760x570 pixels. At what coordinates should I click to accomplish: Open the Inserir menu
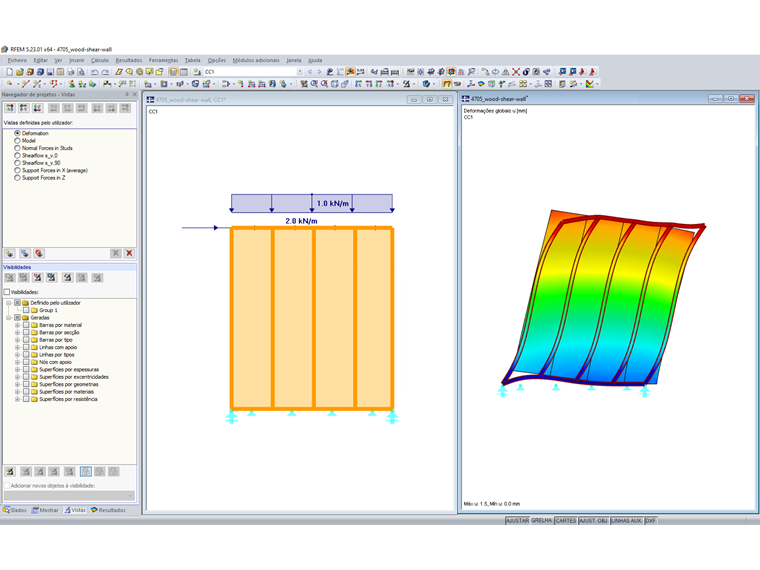pos(77,60)
